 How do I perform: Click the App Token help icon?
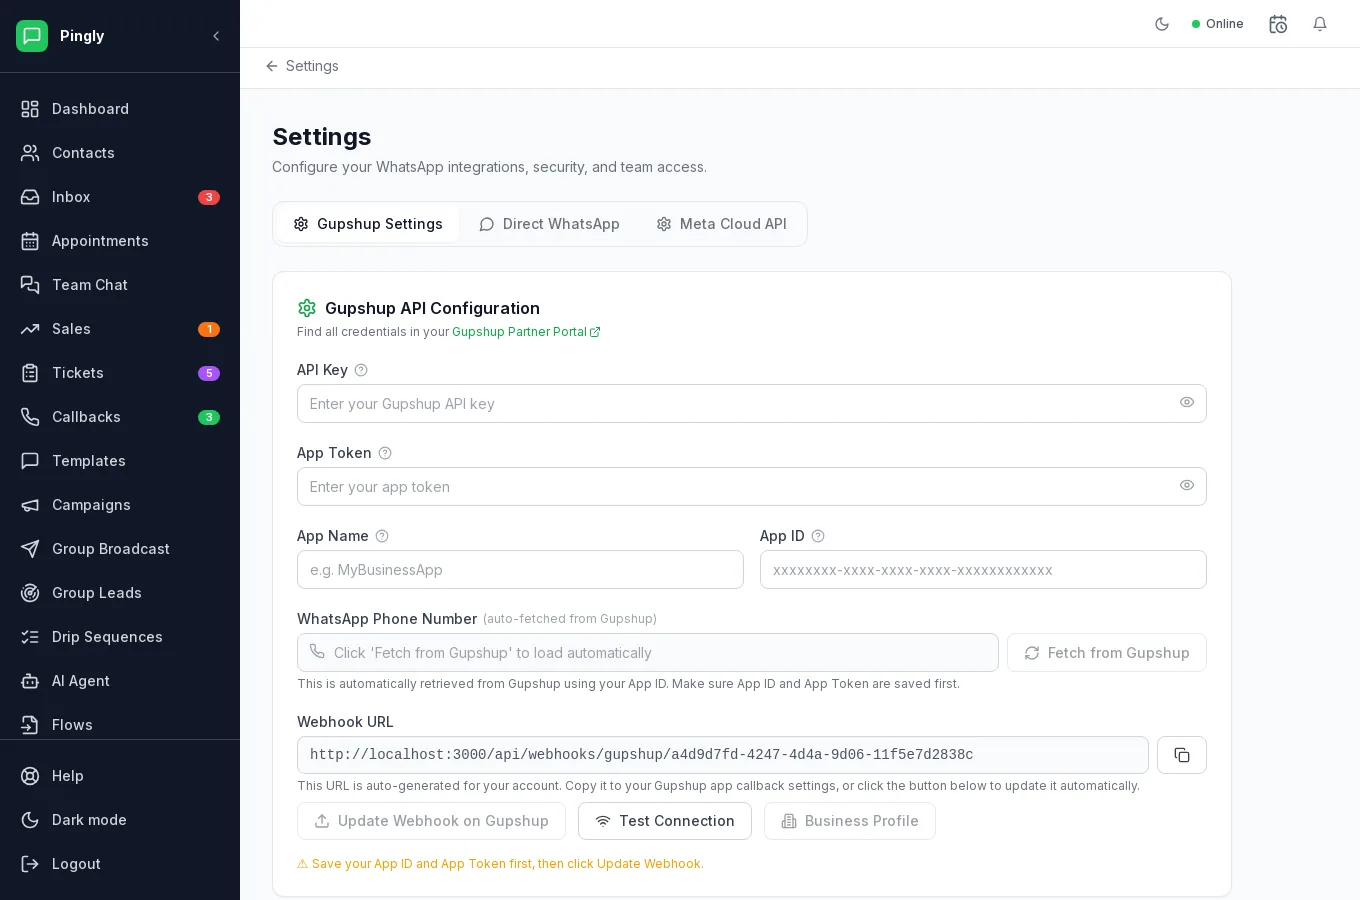(385, 453)
